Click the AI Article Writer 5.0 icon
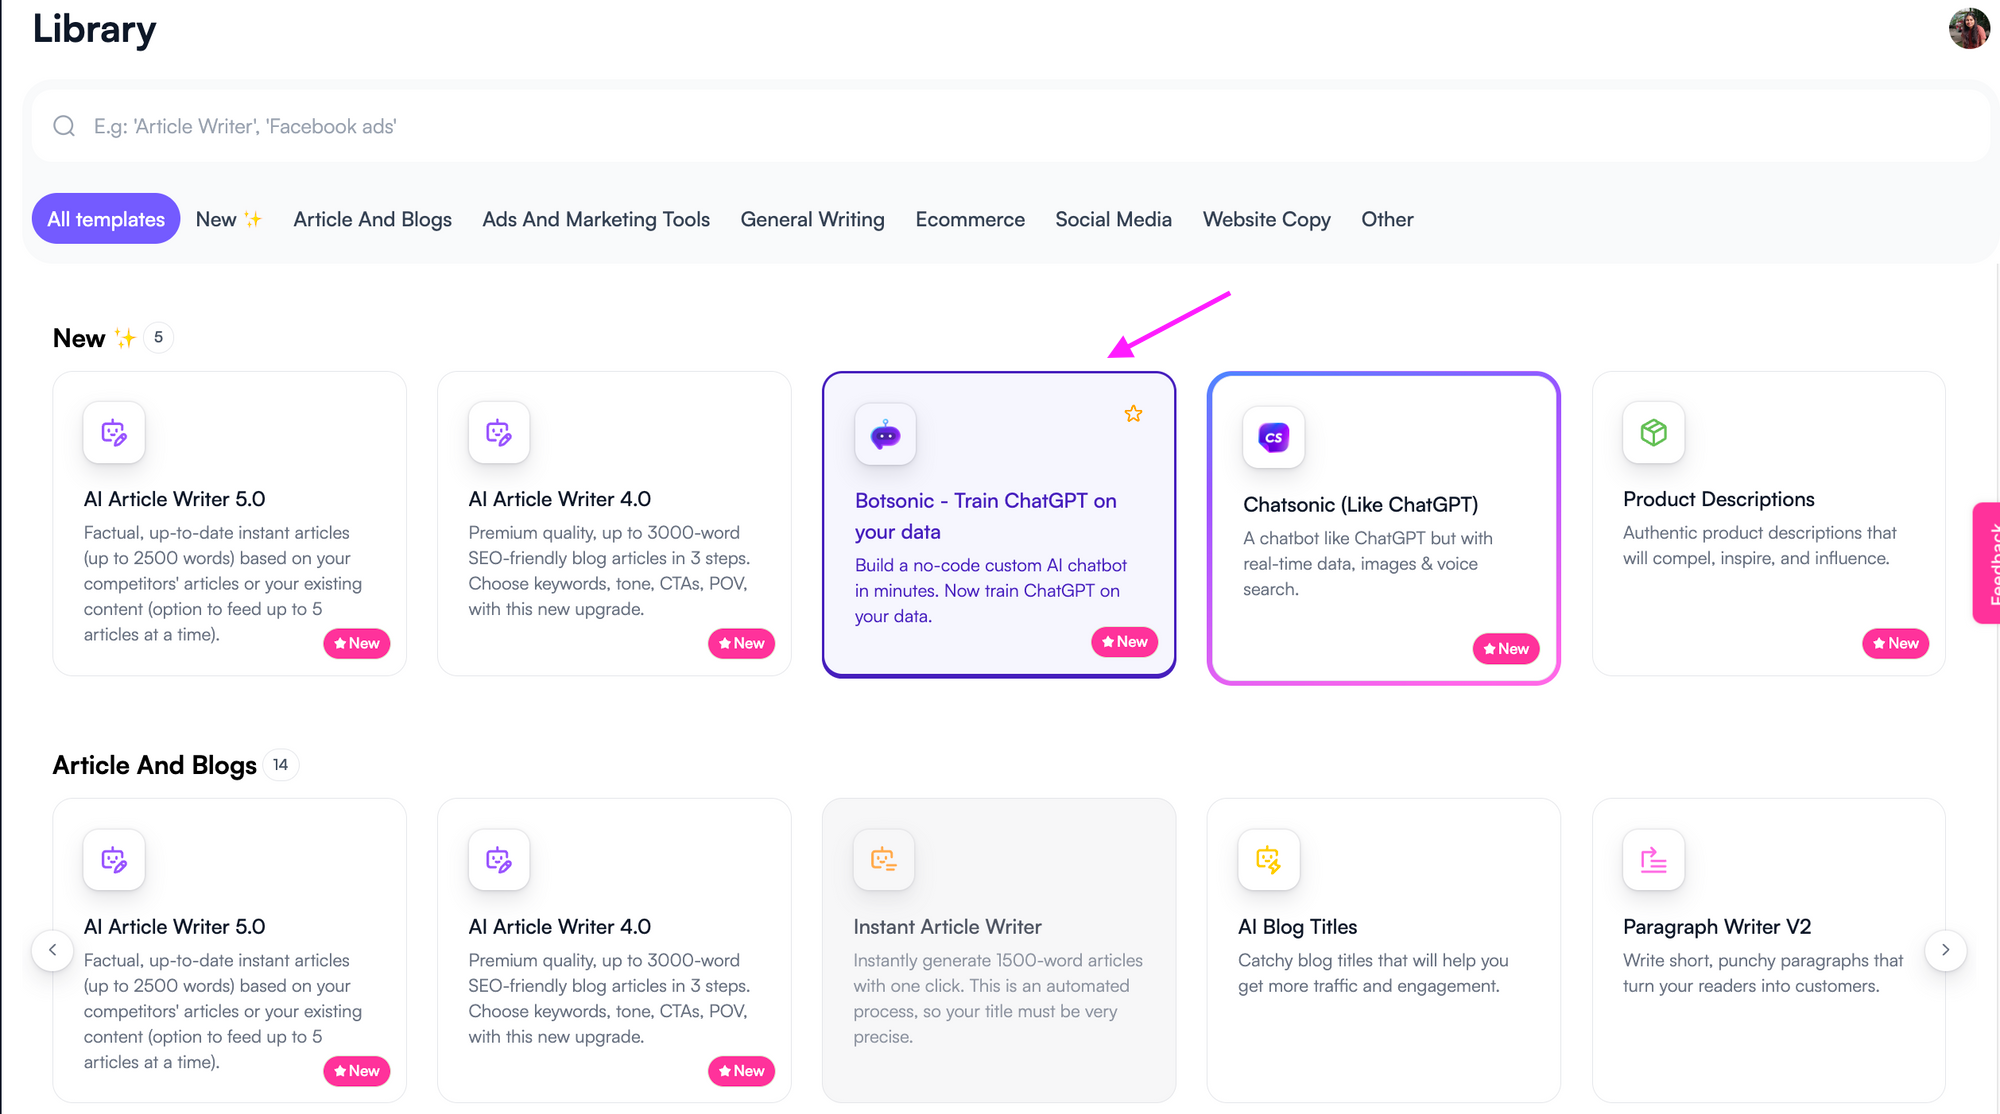2000x1114 pixels. (115, 434)
